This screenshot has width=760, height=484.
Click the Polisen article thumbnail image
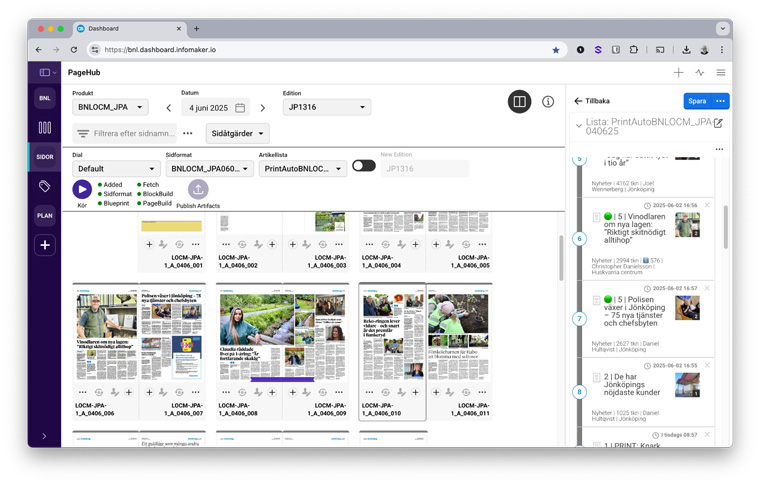(x=687, y=308)
